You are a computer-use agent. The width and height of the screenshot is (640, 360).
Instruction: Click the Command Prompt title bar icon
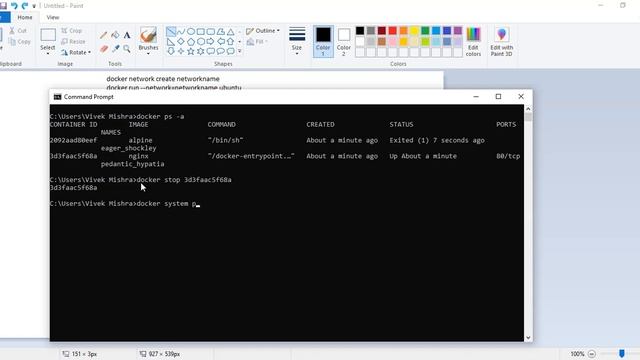pyautogui.click(x=58, y=97)
